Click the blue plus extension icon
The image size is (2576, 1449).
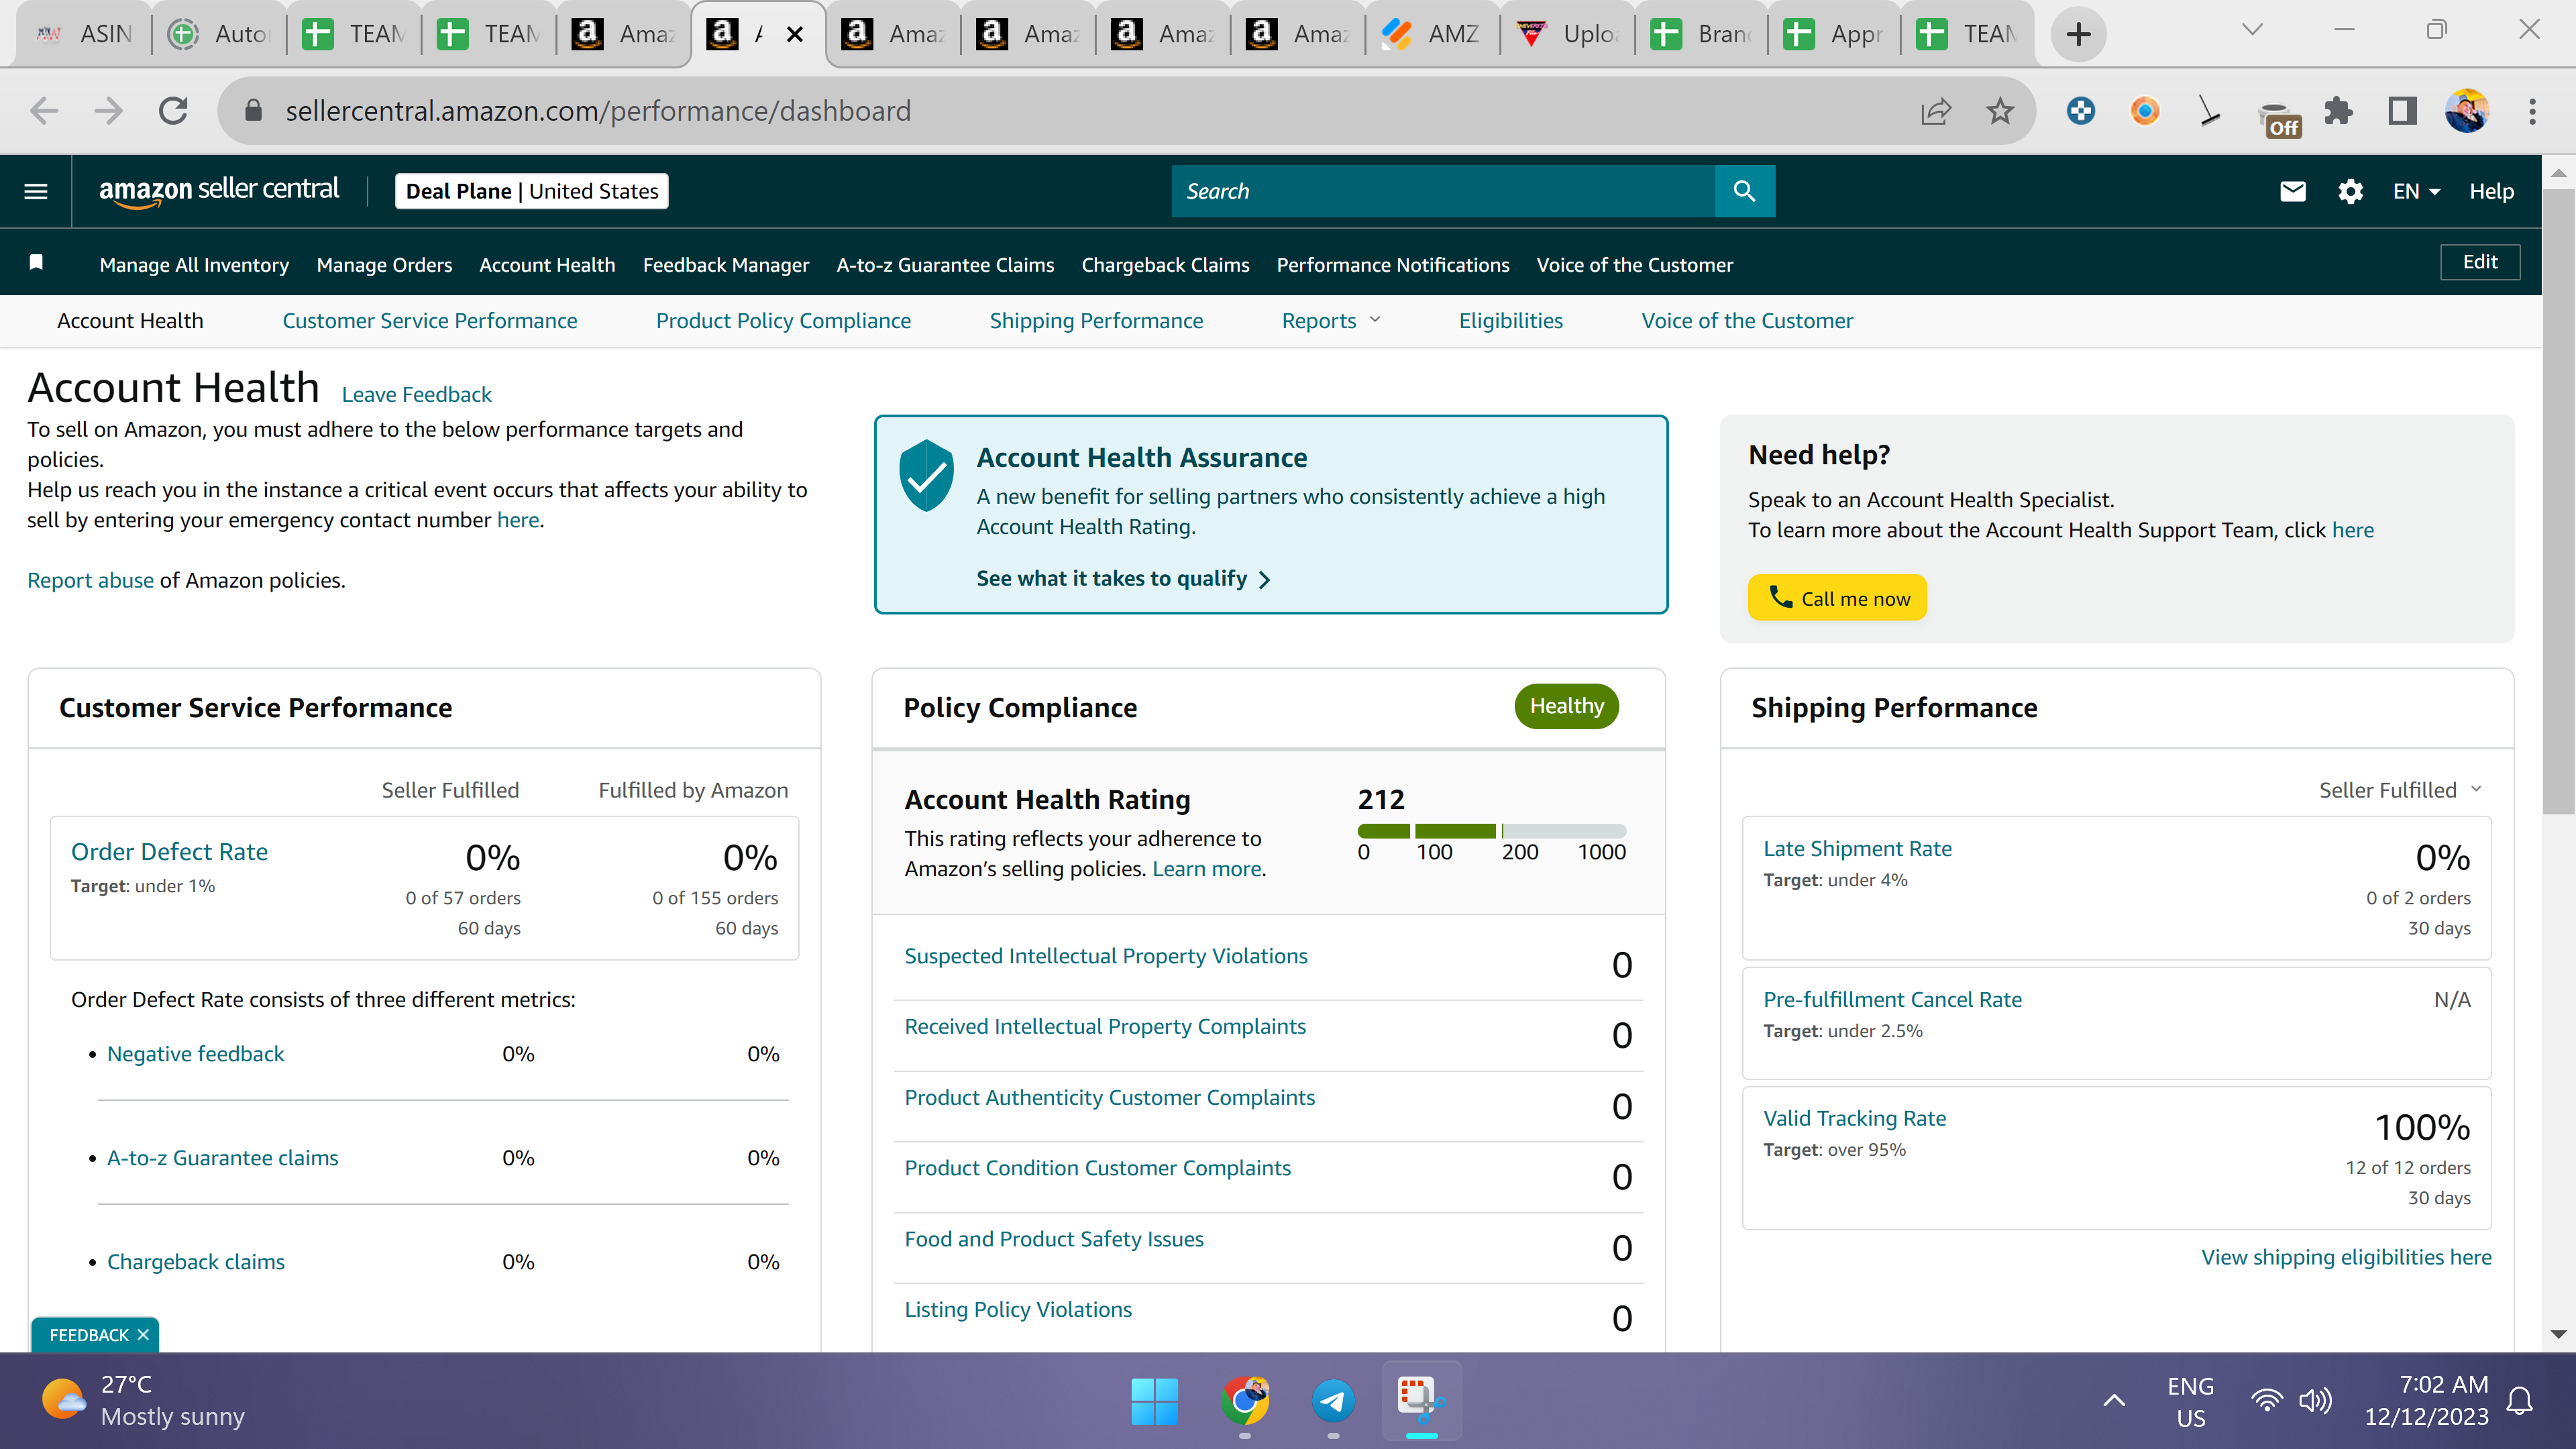[2081, 111]
